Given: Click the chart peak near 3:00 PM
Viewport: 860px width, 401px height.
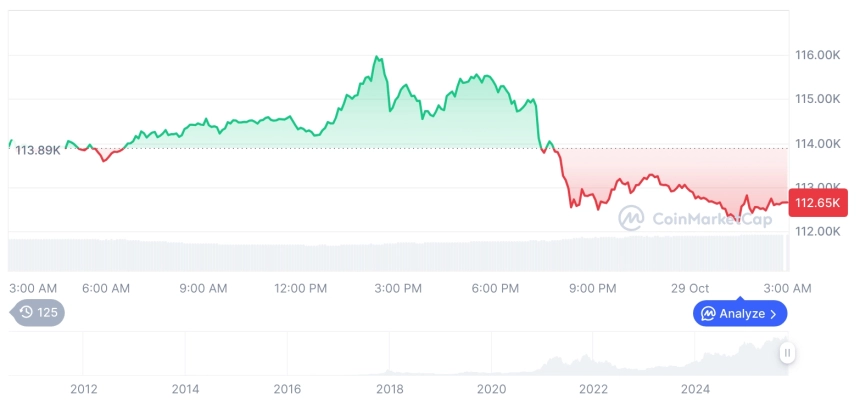Looking at the screenshot, I should coord(377,58).
